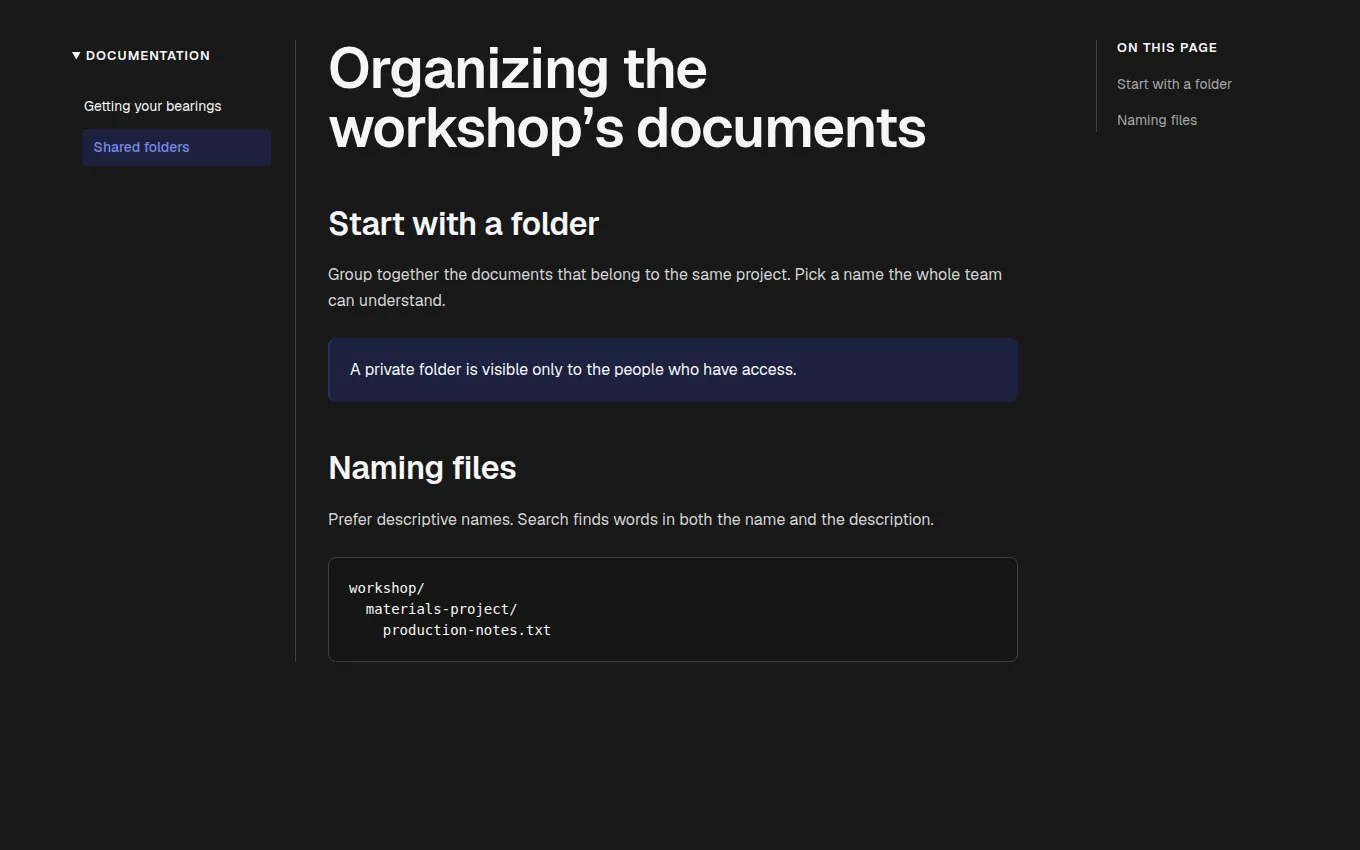Click the materials-project/ line in code
Viewport: 1360px width, 850px height.
[x=441, y=609]
